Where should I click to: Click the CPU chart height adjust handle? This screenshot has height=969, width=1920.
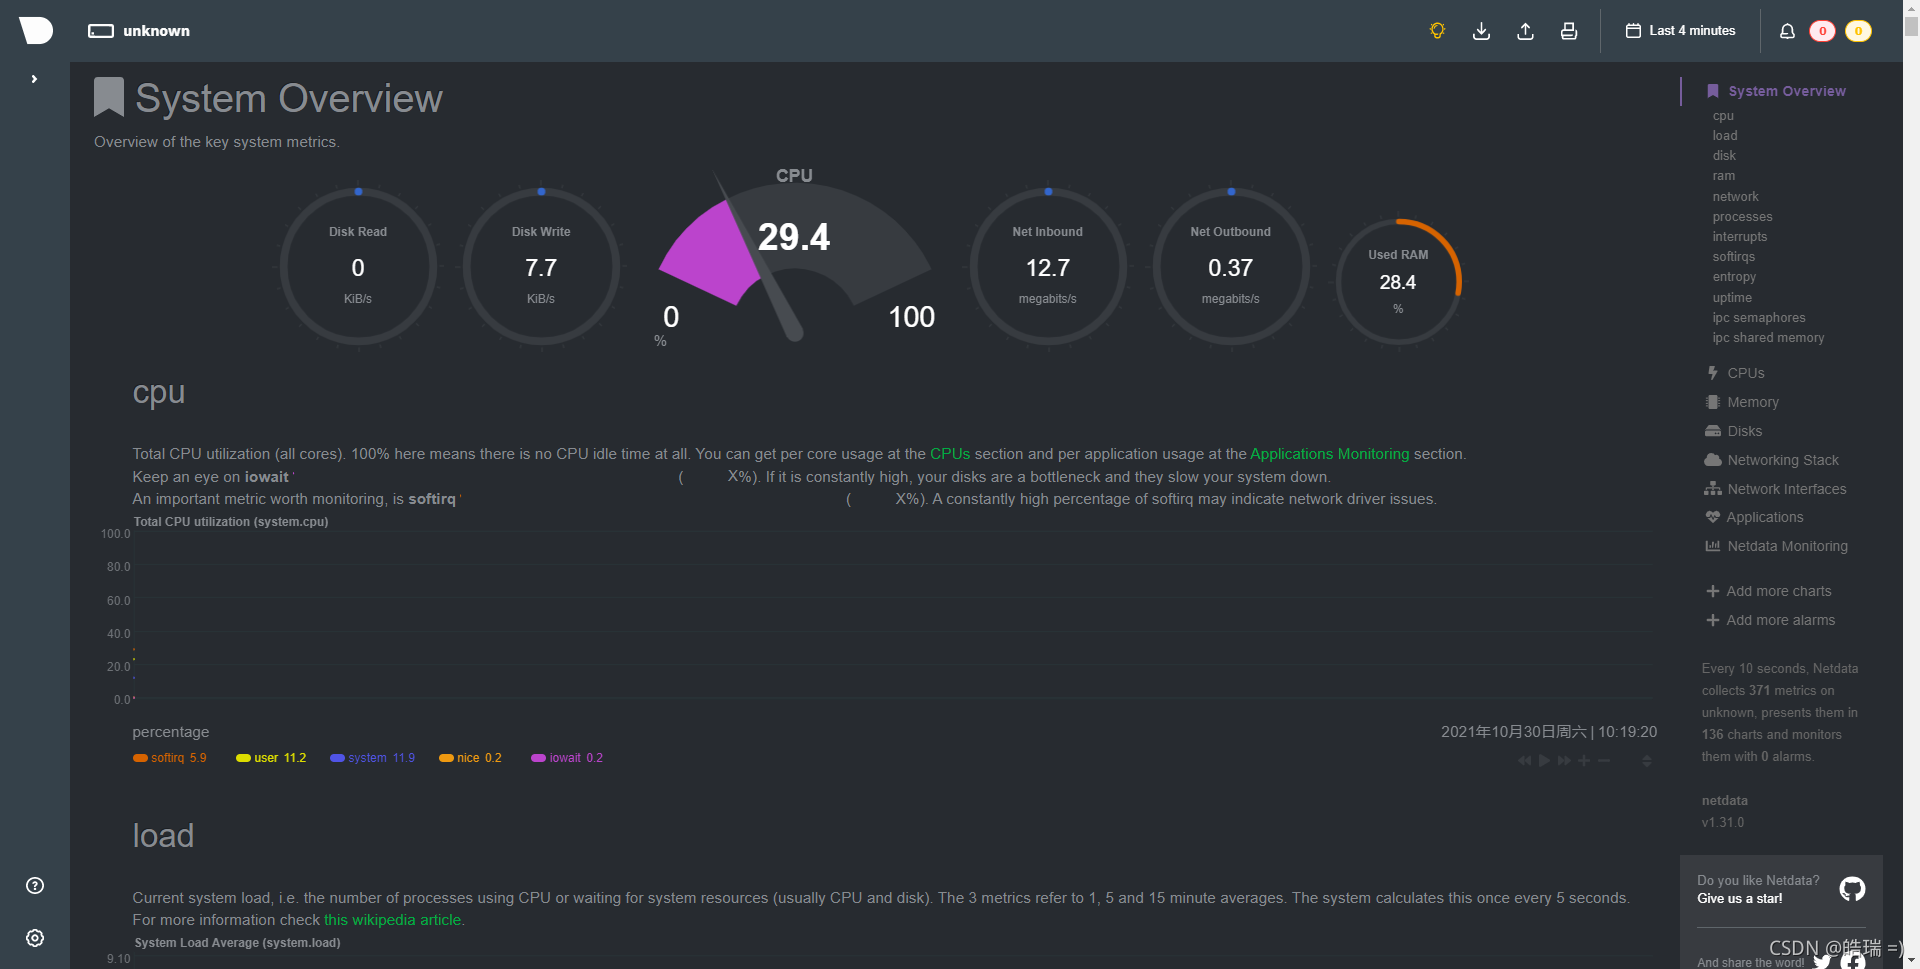pos(1646,761)
